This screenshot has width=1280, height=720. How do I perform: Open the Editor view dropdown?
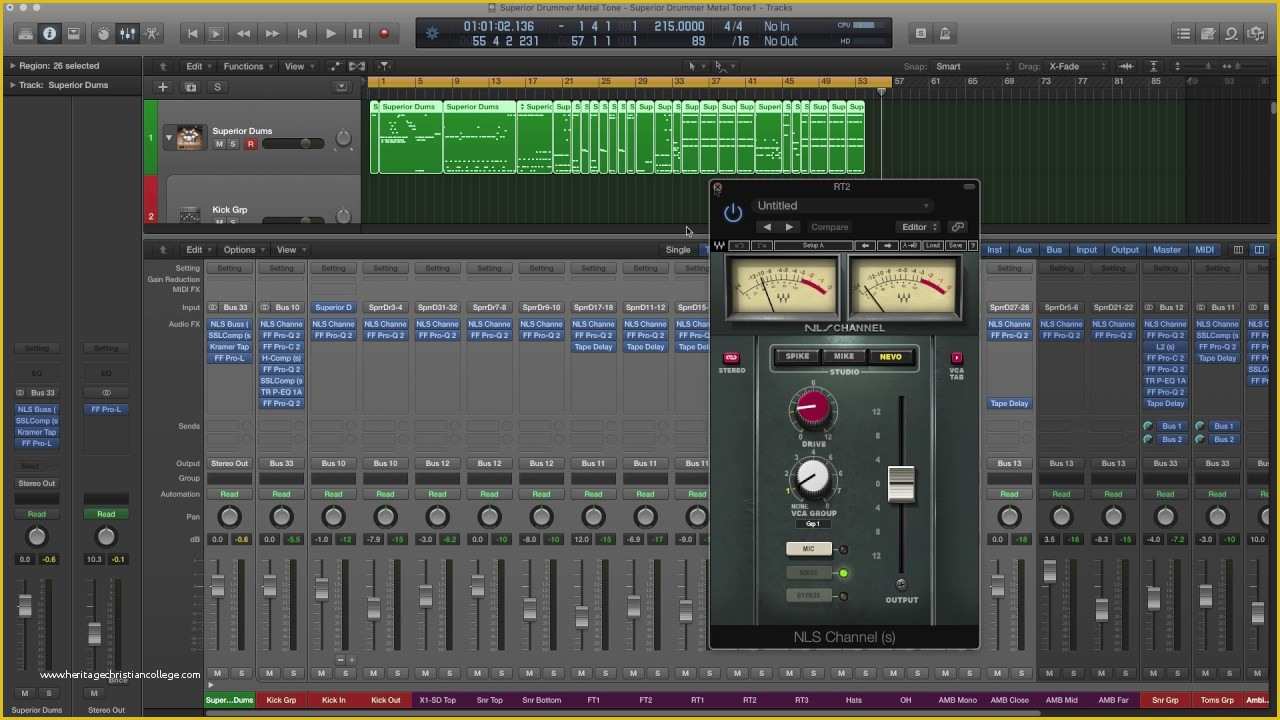pyautogui.click(x=919, y=227)
